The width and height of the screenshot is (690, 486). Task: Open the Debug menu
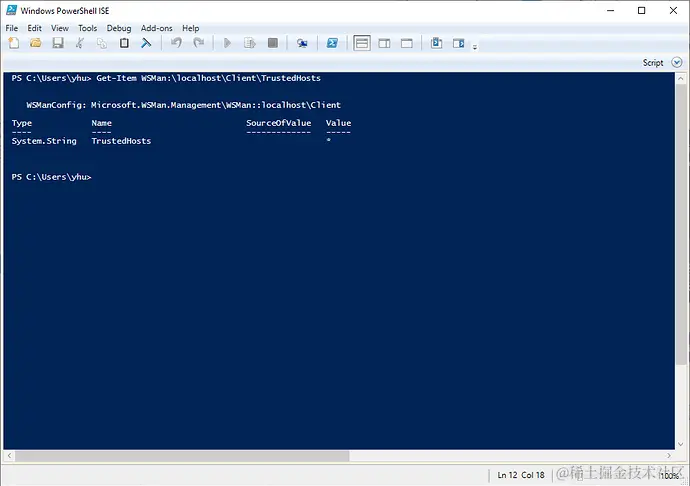[119, 28]
